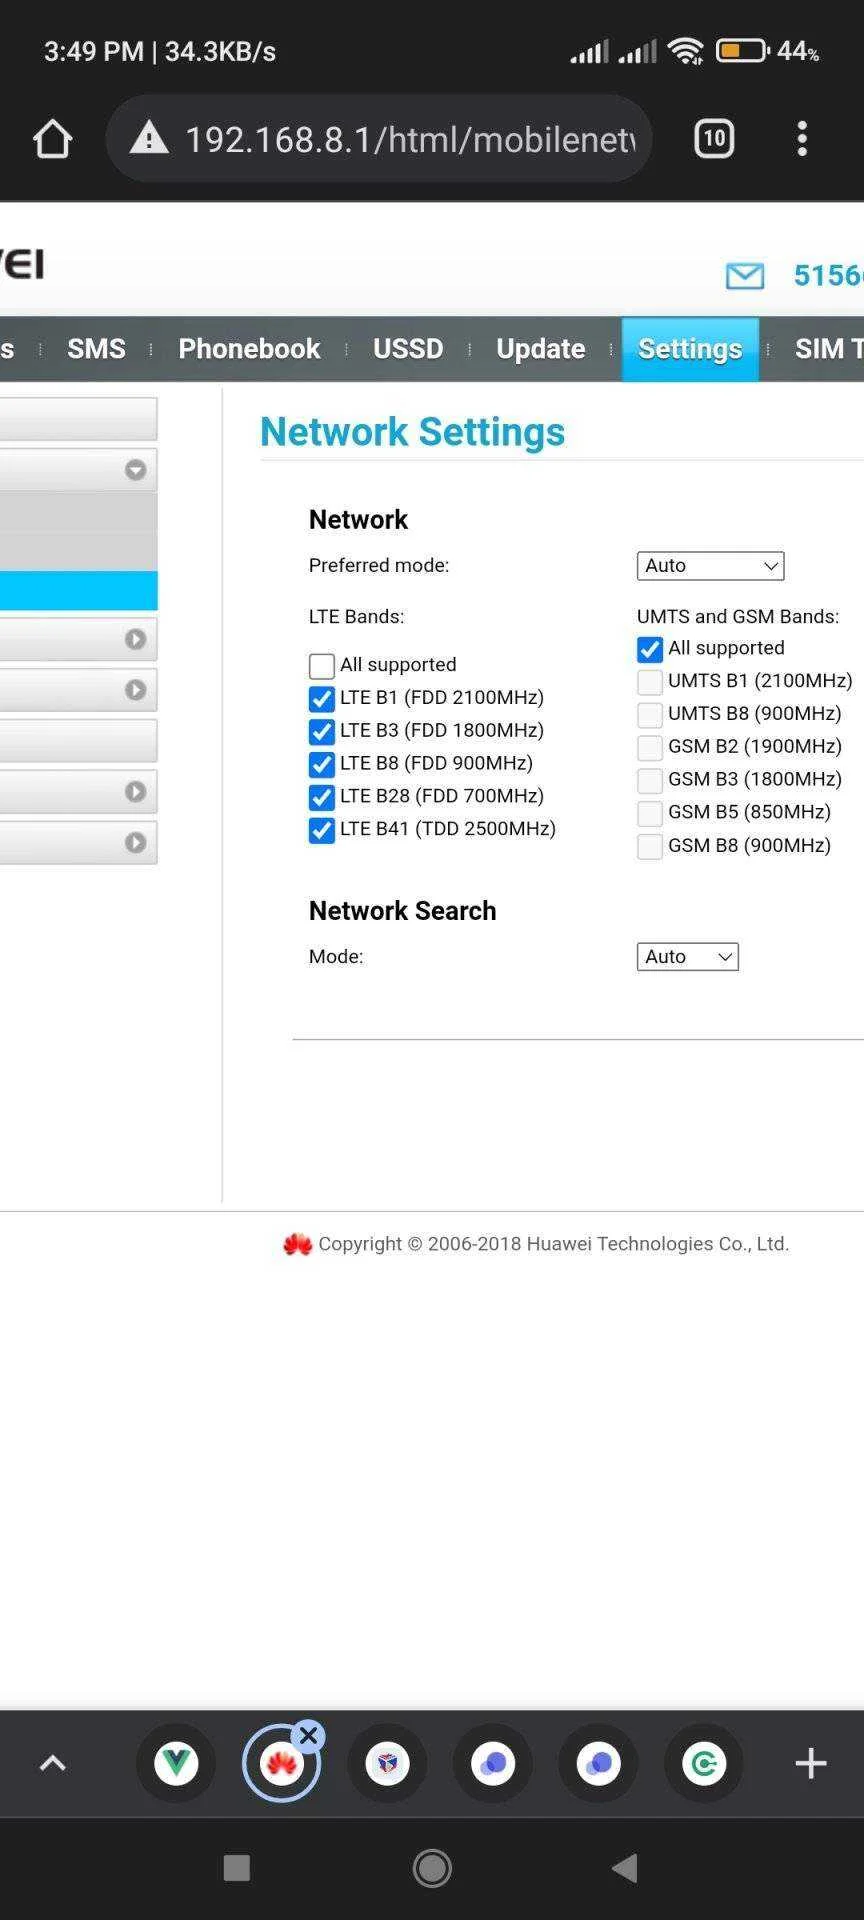Tick the UMTS B1 (2100MHz) checkbox
This screenshot has height=1920, width=864.
click(650, 682)
